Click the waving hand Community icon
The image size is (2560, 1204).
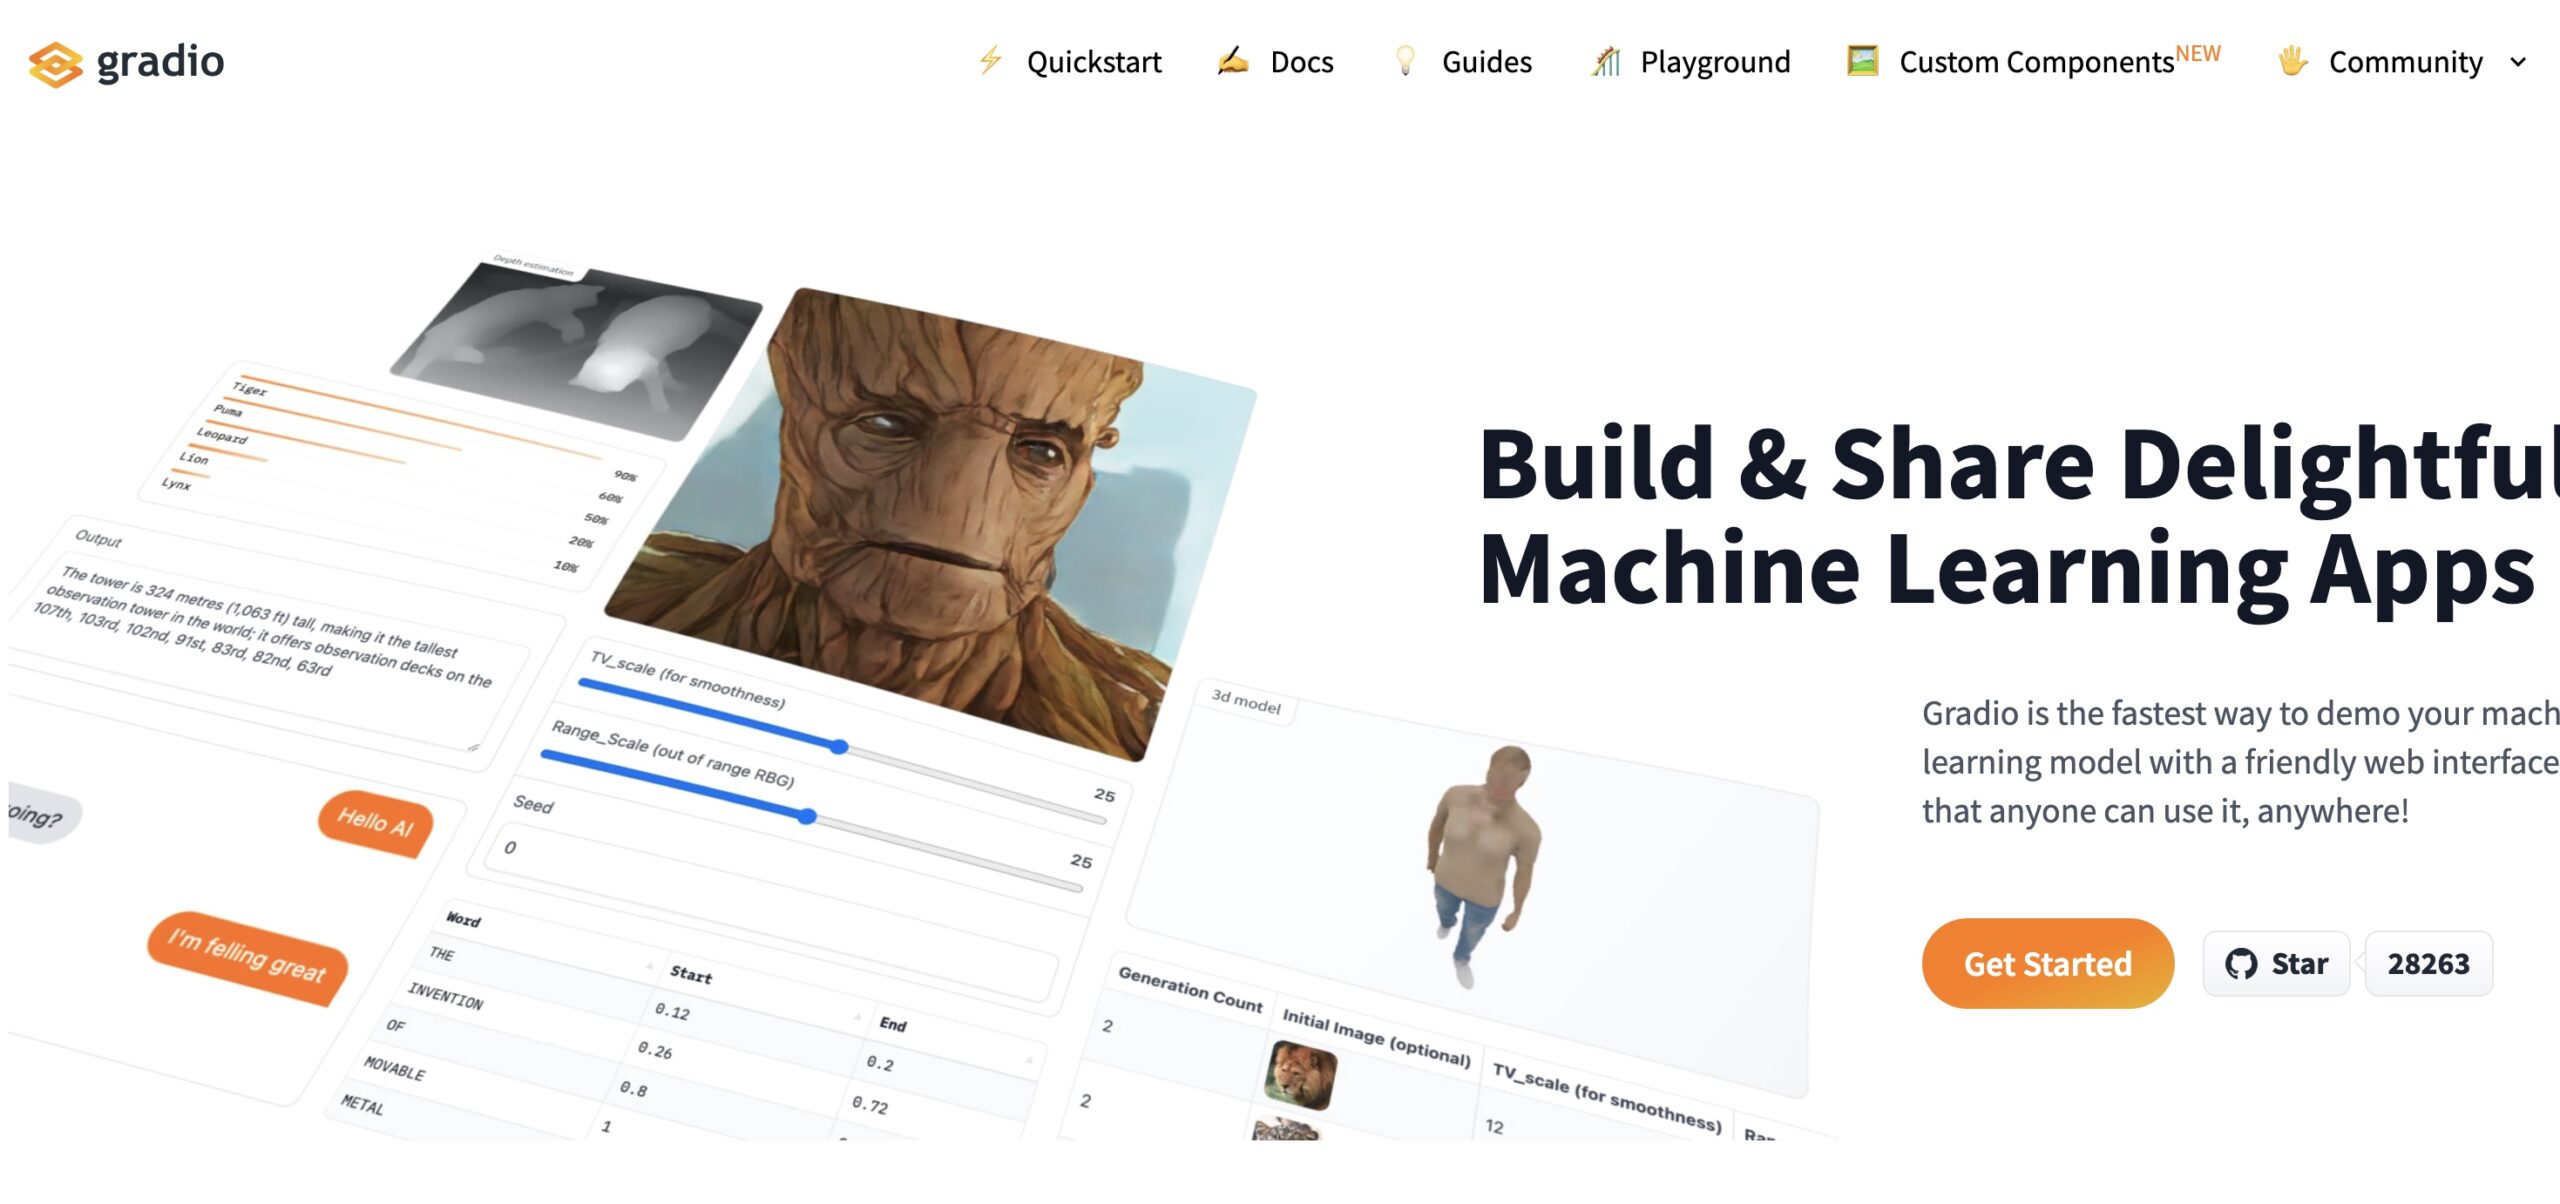(x=2292, y=61)
